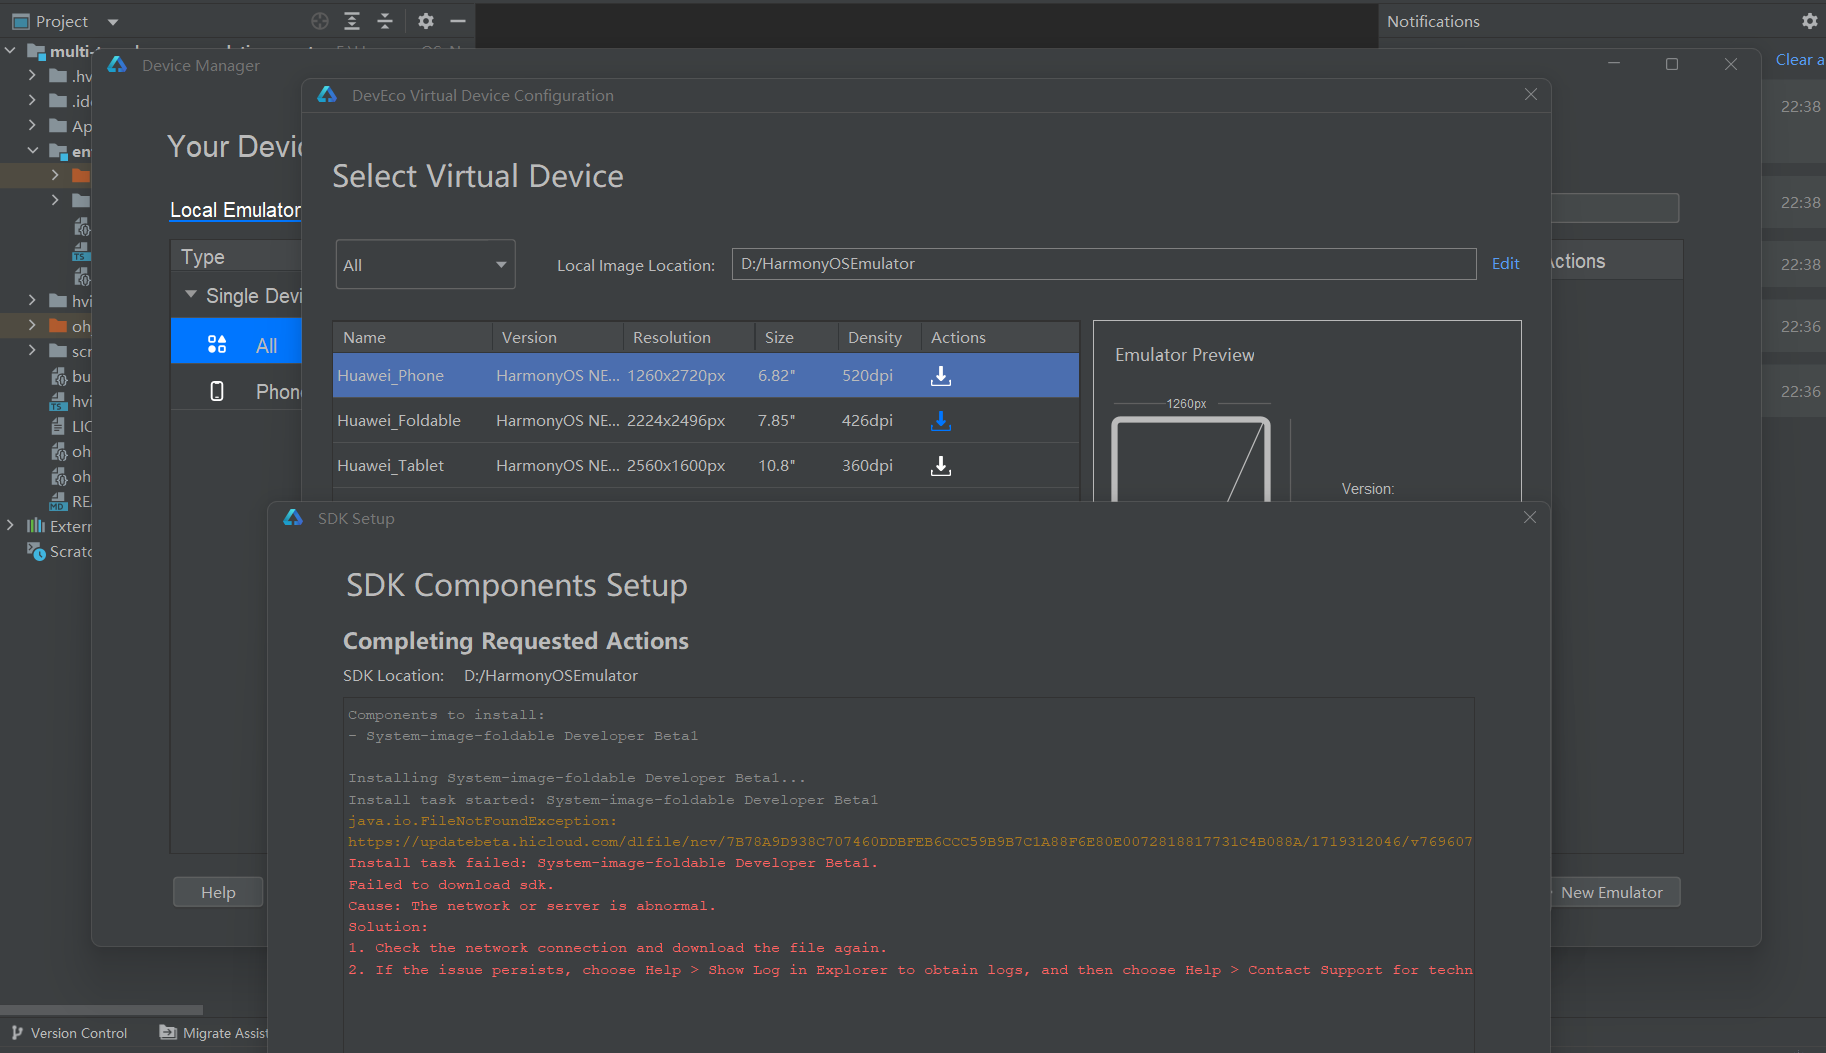The image size is (1826, 1053).
Task: Click the External Libraries icon
Action: pyautogui.click(x=36, y=526)
